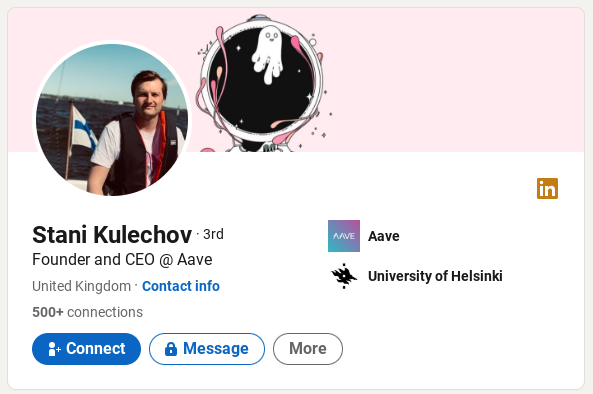Image resolution: width=593 pixels, height=394 pixels.
Task: Click the lock icon on Message button
Action: coord(171,349)
